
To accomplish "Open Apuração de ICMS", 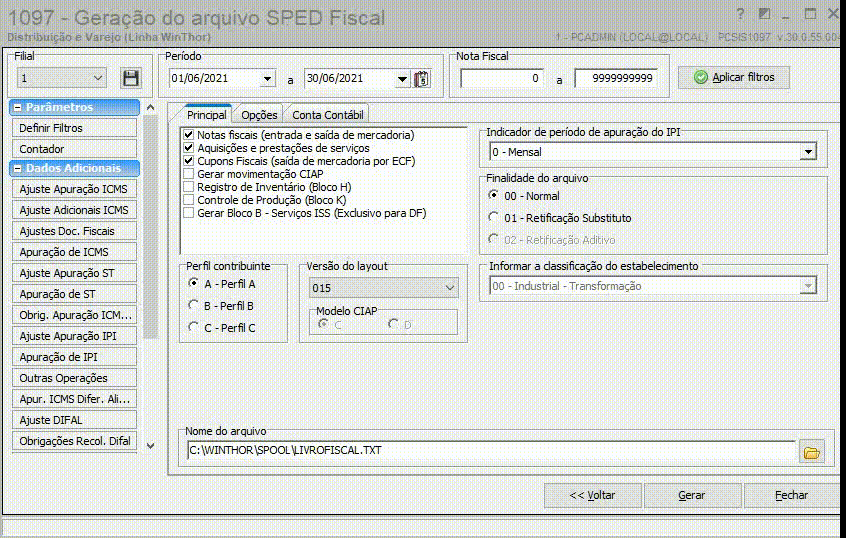I will (74, 252).
